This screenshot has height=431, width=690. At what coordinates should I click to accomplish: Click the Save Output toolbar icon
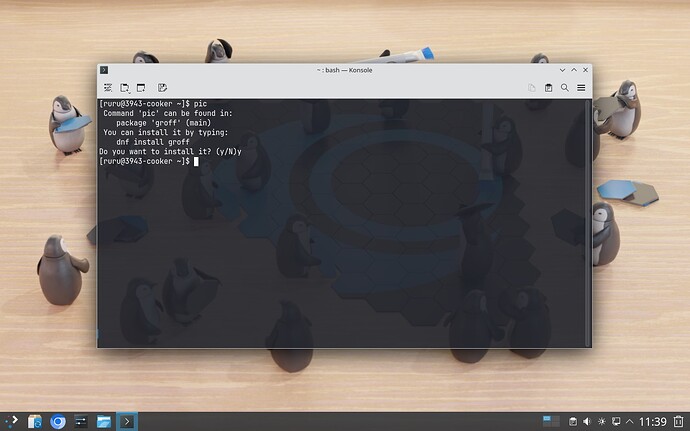[x=162, y=88]
